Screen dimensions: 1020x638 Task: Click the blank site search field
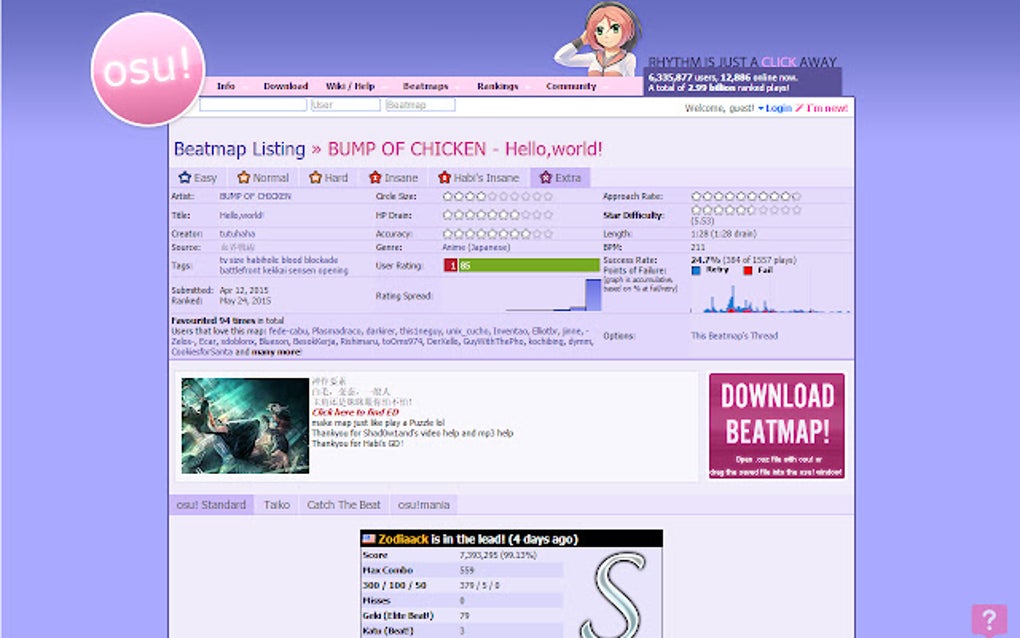click(x=253, y=105)
